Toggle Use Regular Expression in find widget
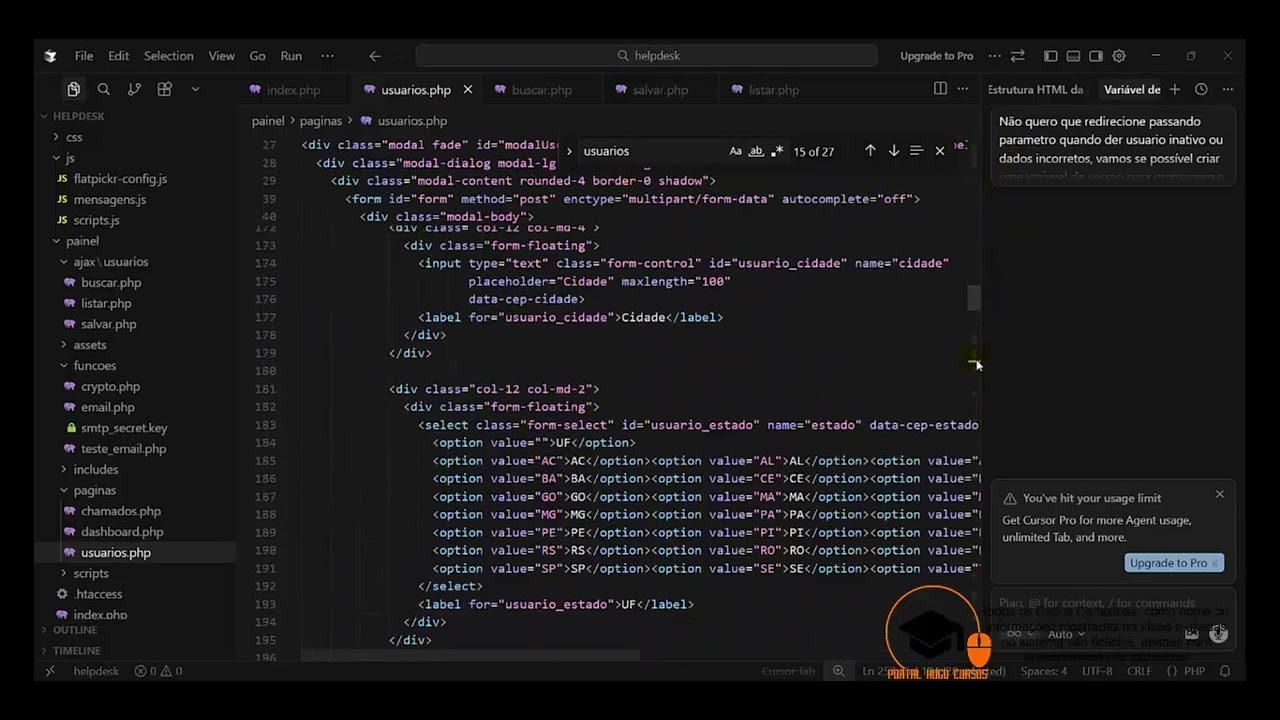This screenshot has height=720, width=1280. coord(777,151)
